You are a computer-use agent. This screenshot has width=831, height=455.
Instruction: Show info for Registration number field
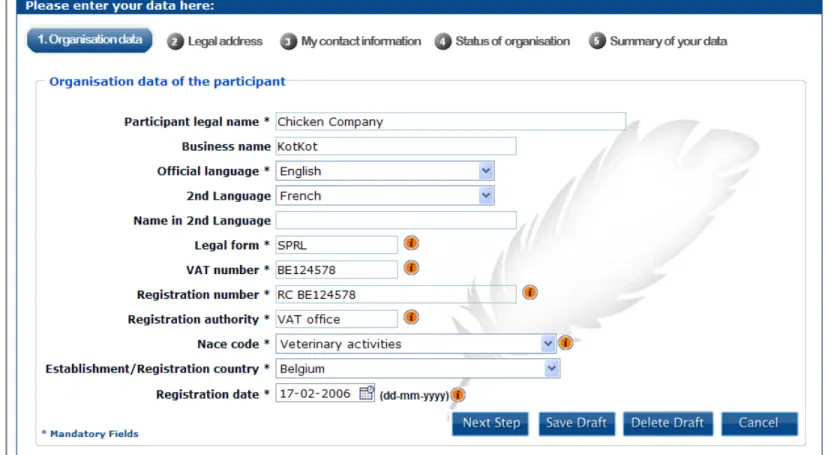530,292
